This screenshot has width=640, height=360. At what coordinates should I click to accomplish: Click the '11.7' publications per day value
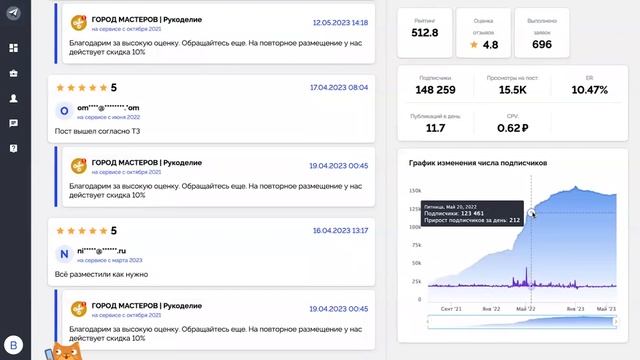point(436,128)
